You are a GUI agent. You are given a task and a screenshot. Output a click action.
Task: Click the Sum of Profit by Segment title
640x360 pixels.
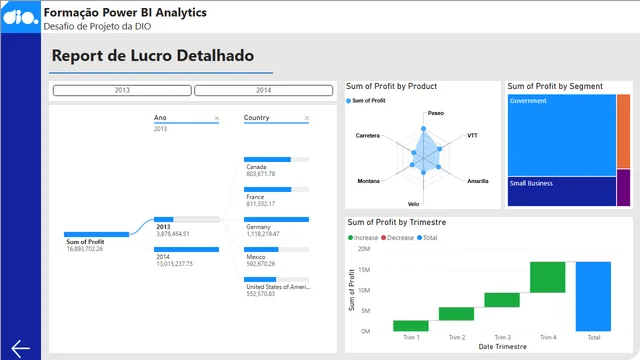coord(555,86)
